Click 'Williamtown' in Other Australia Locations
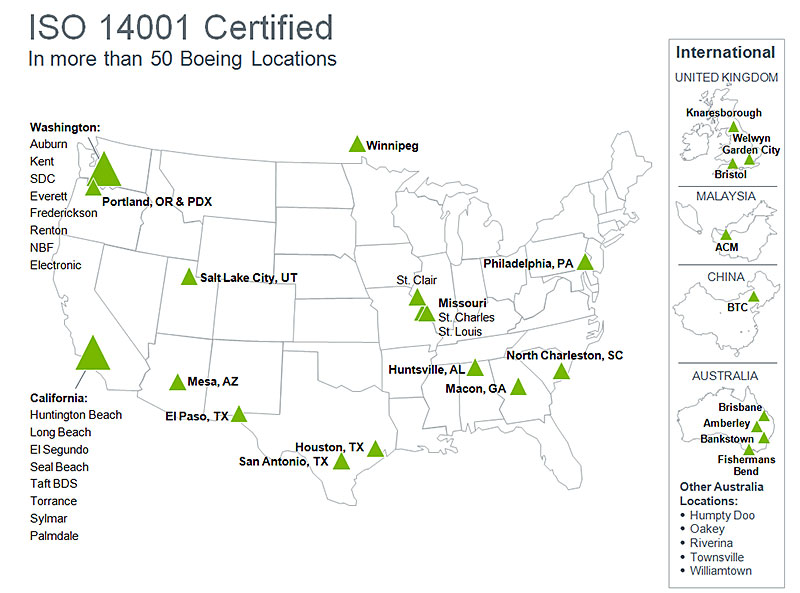This screenshot has height=593, width=800. pyautogui.click(x=721, y=571)
